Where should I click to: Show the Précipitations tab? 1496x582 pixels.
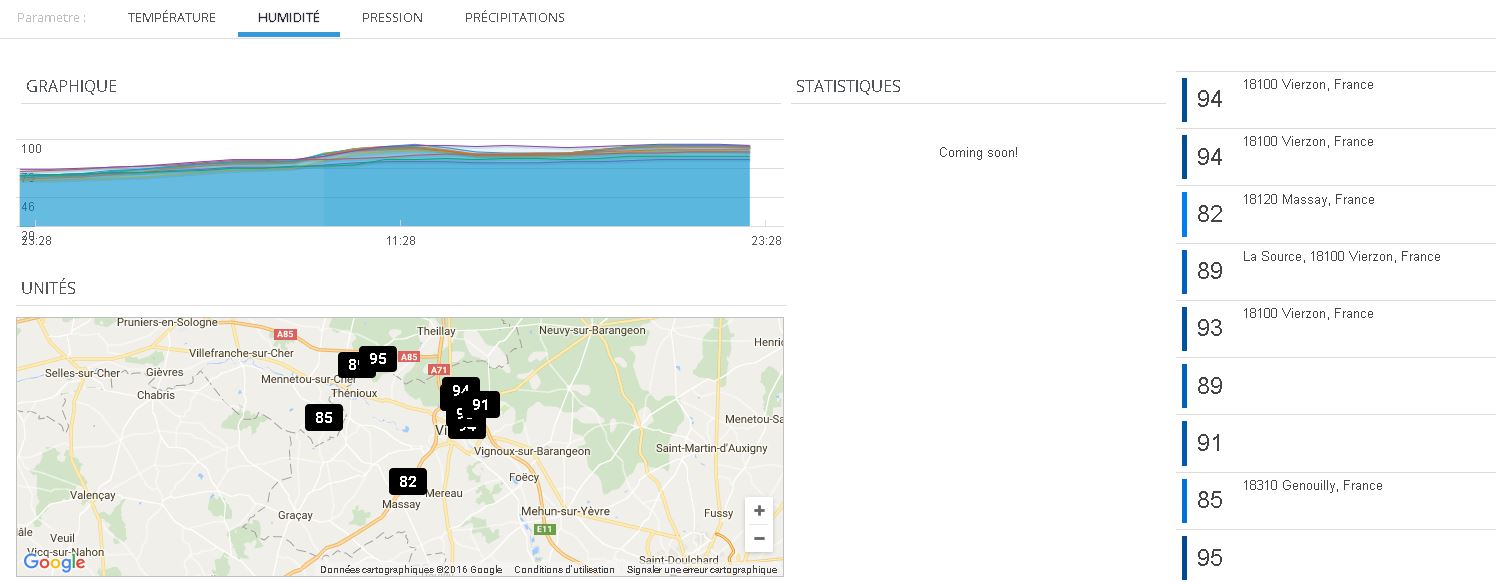coord(514,18)
